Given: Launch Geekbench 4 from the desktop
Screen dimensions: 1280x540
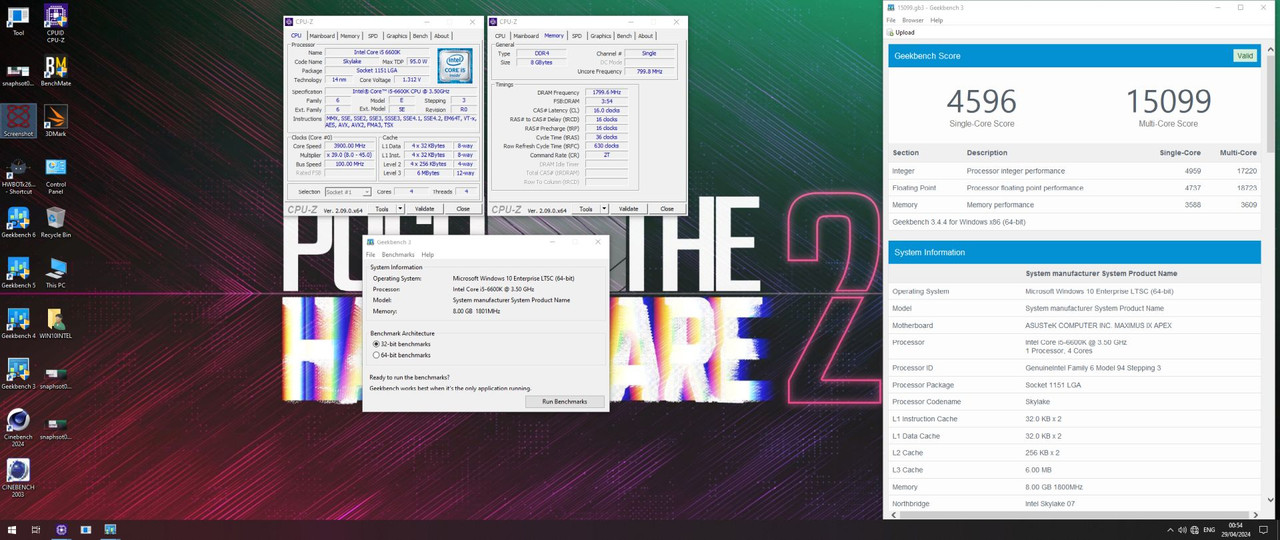Looking at the screenshot, I should point(18,324).
